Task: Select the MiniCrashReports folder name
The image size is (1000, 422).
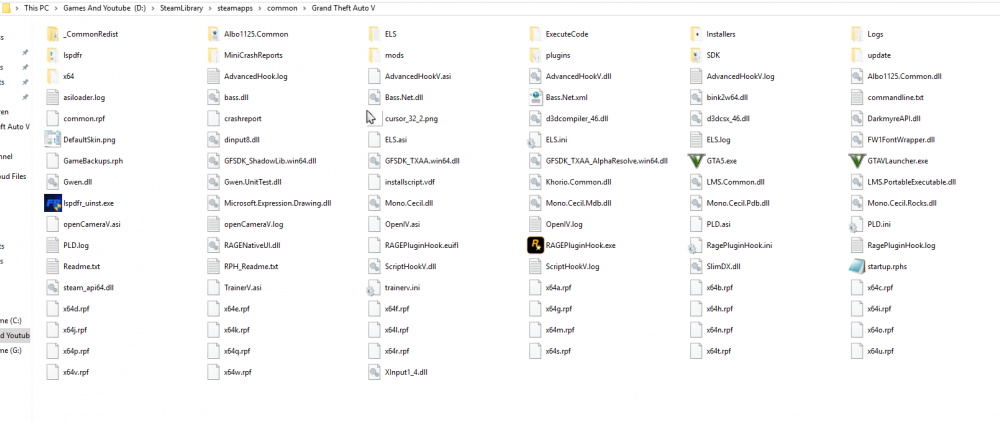Action: [x=253, y=55]
